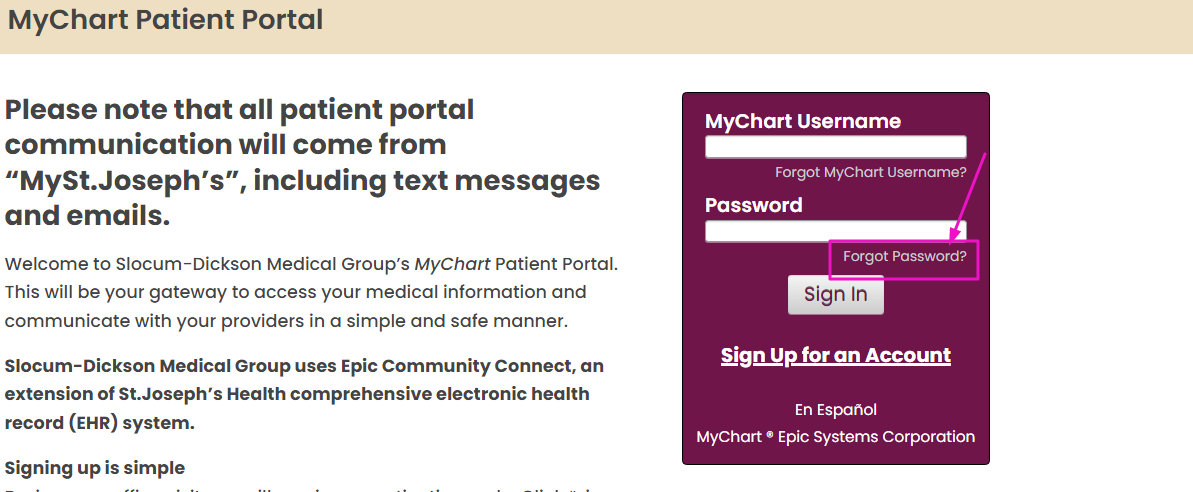Click the registered trademark symbol after MyChart
The image size is (1193, 492).
click(769, 434)
